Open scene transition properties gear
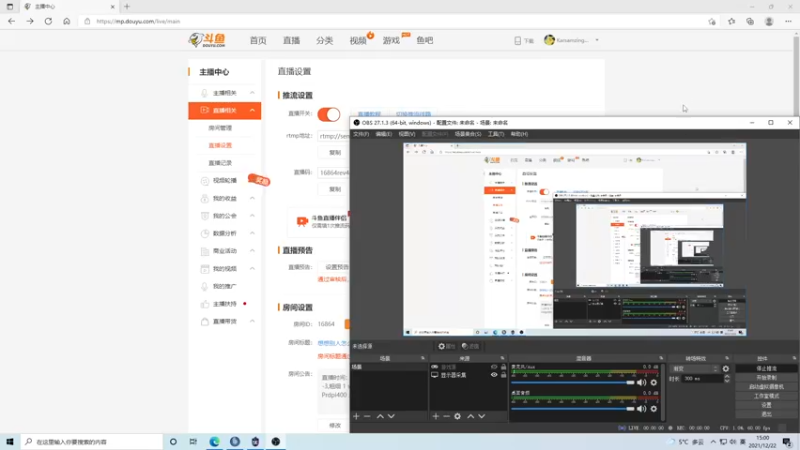 coord(726,368)
